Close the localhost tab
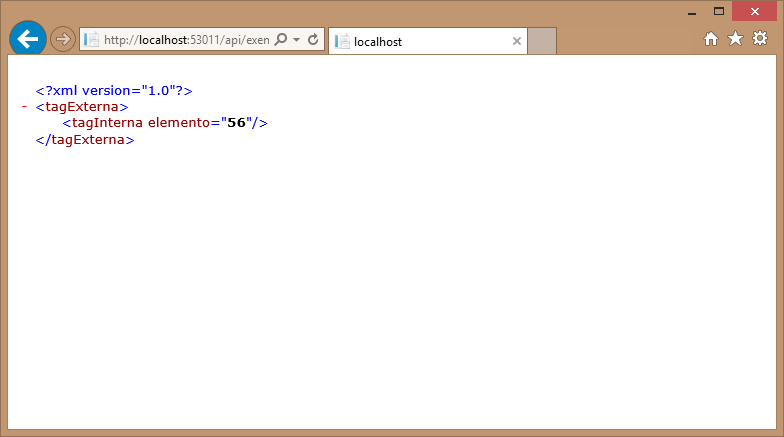This screenshot has width=784, height=437. 517,42
